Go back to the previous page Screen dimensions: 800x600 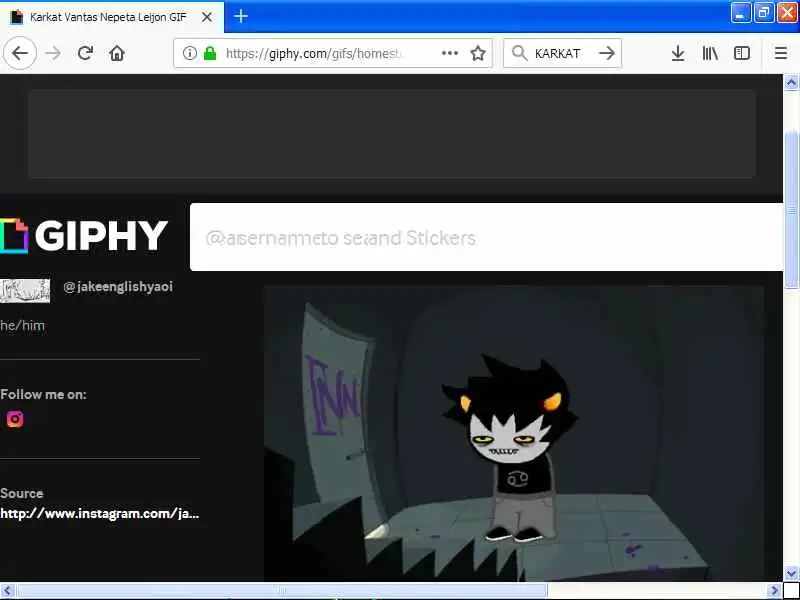[x=20, y=53]
